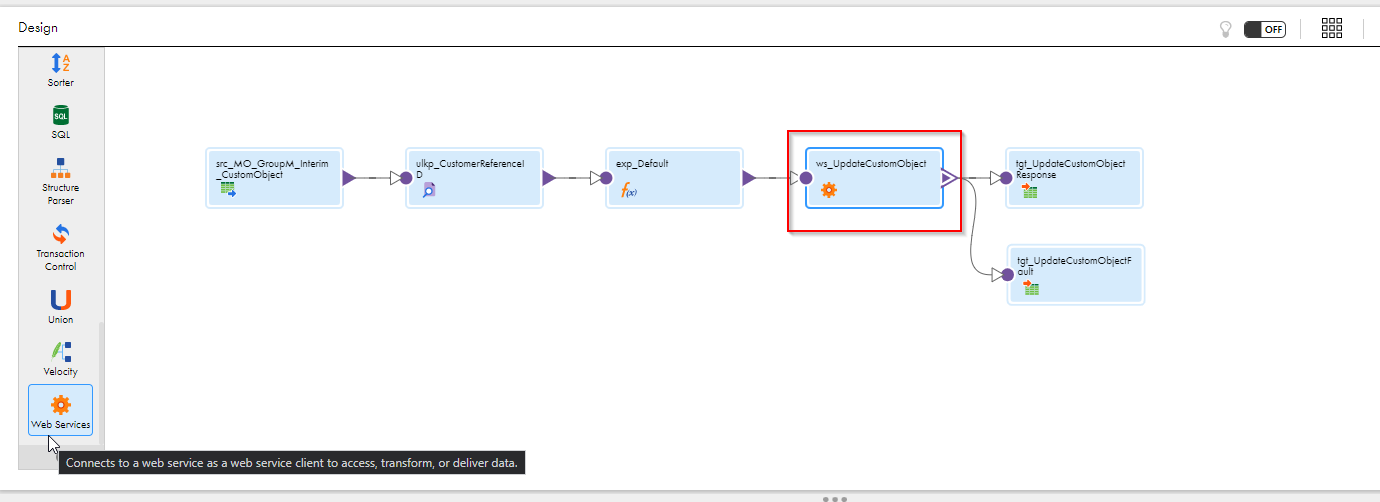Toggle the OFF recommendation switch
Viewport: 1380px width, 502px height.
tap(1265, 29)
